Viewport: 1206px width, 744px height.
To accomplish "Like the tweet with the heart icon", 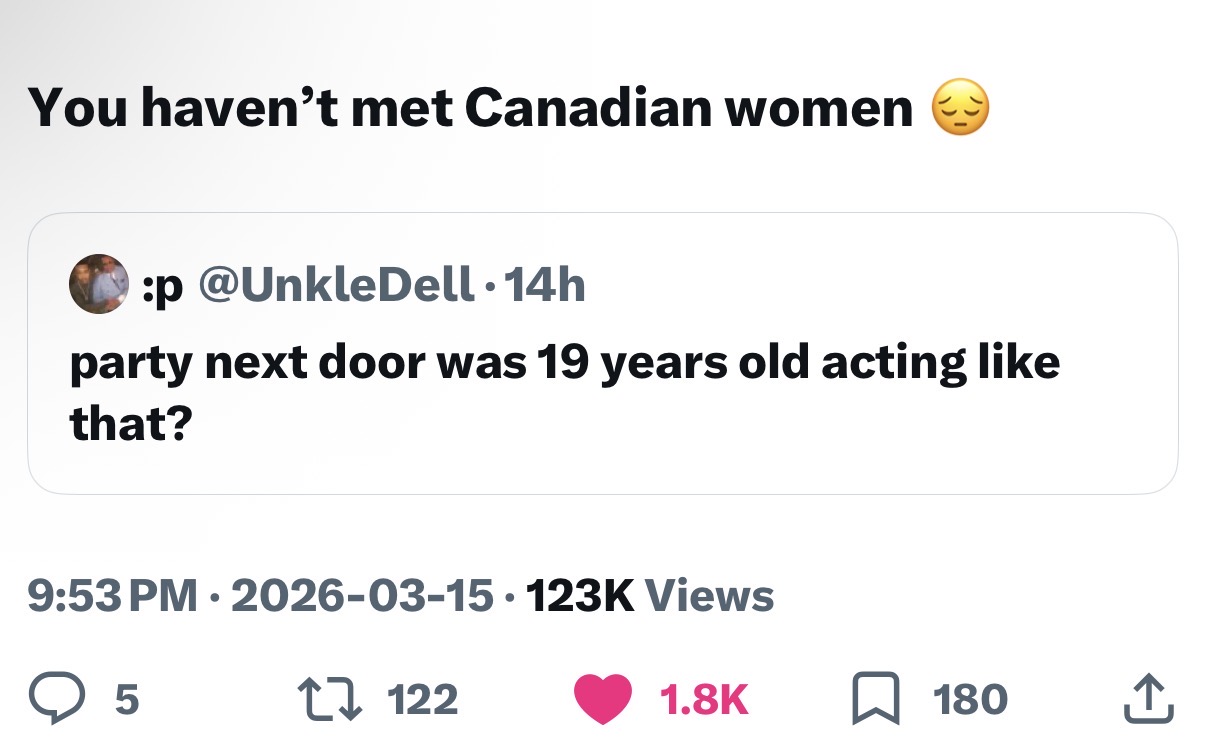I will [x=602, y=698].
